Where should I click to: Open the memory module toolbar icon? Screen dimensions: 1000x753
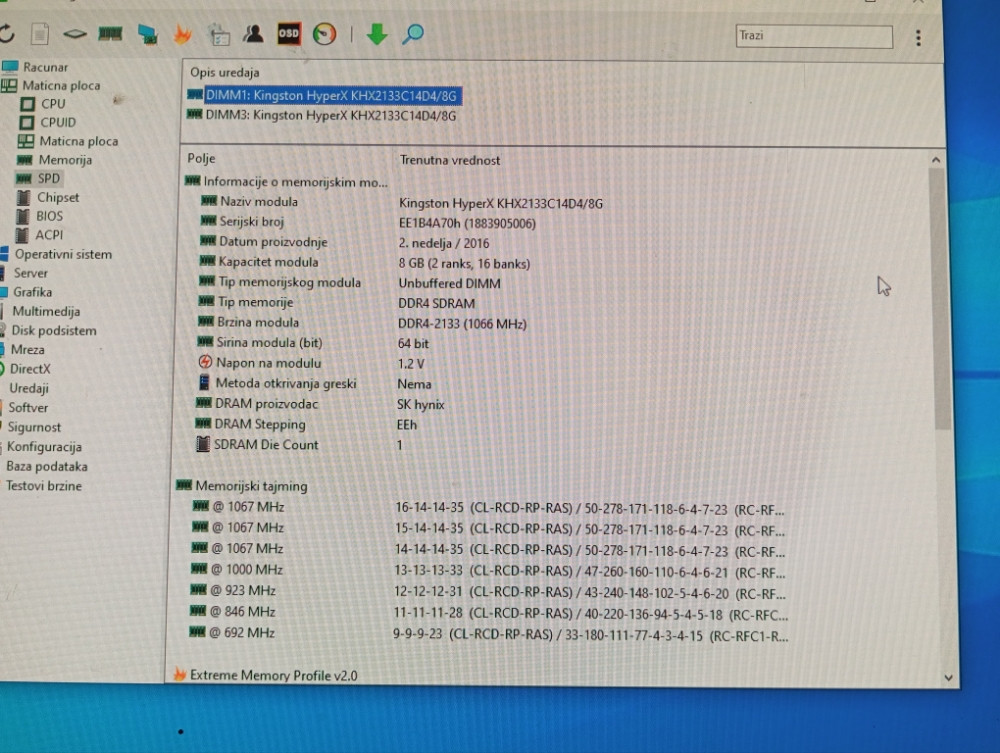[110, 34]
